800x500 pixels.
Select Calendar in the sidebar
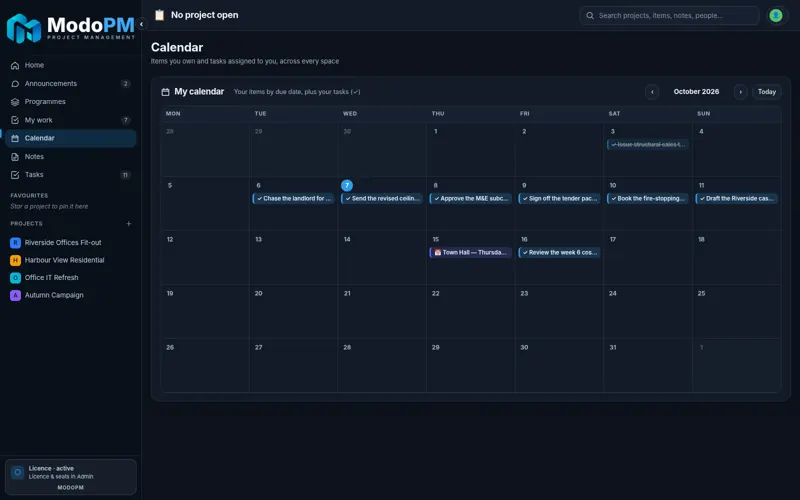coord(70,138)
